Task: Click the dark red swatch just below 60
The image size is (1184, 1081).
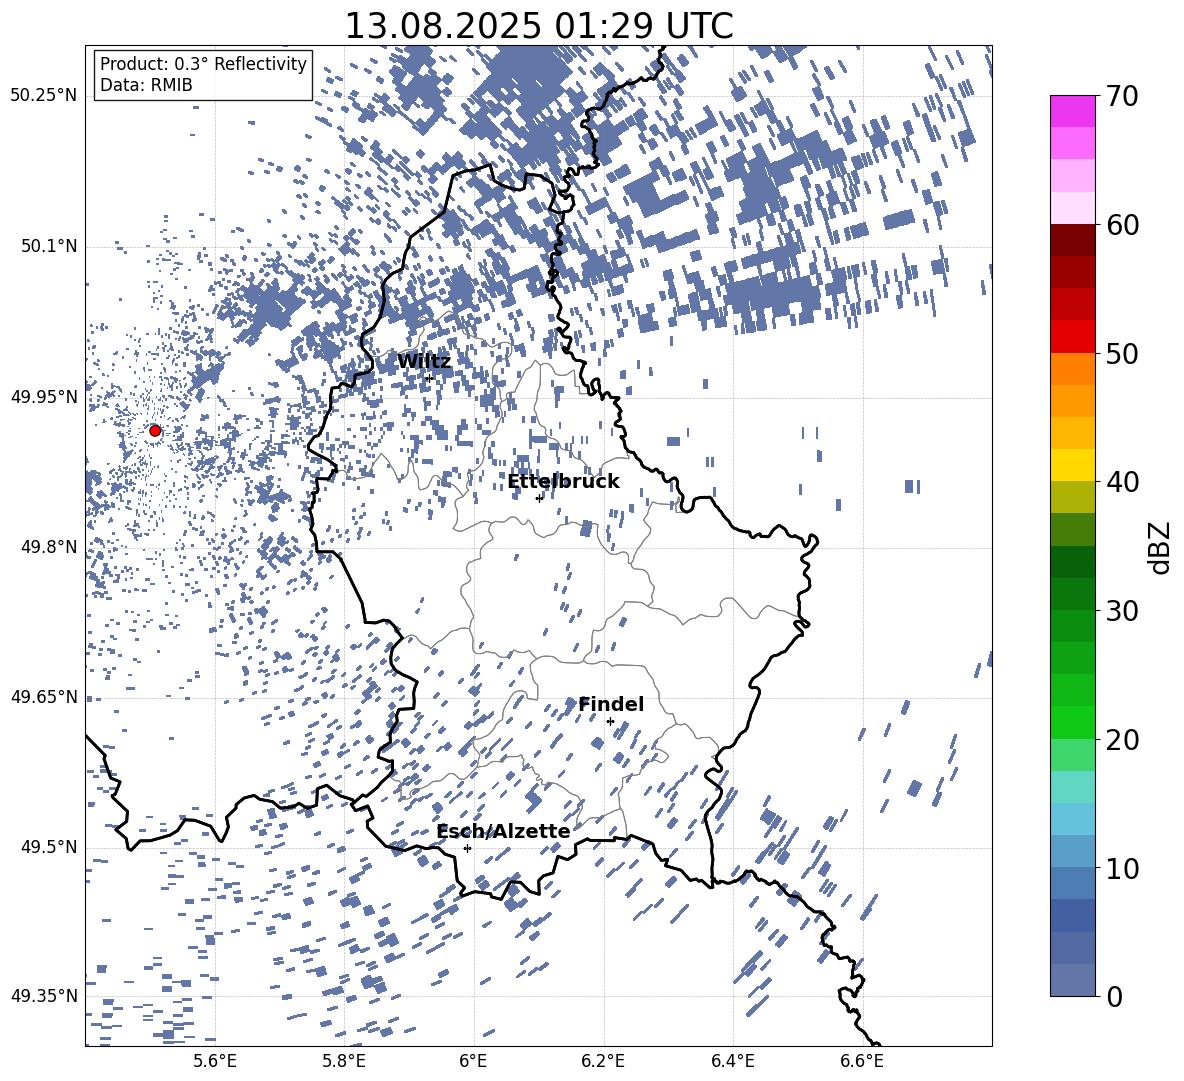Action: pos(1073,240)
